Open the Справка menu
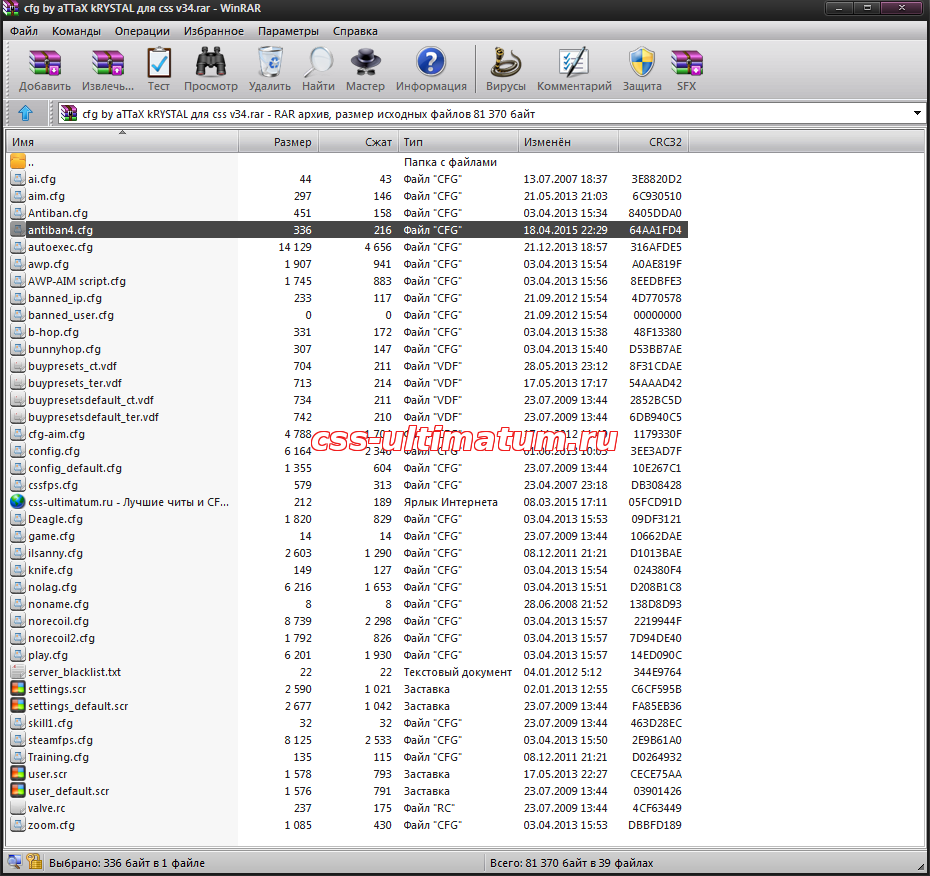930x876 pixels. pyautogui.click(x=355, y=31)
